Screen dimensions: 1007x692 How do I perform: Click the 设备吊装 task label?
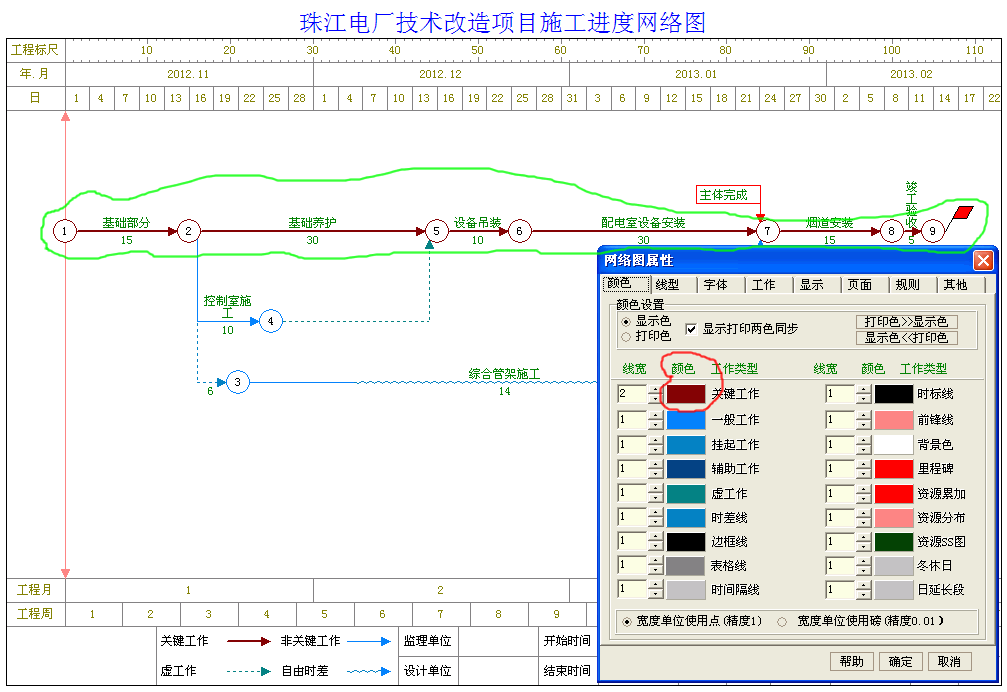coord(477,223)
